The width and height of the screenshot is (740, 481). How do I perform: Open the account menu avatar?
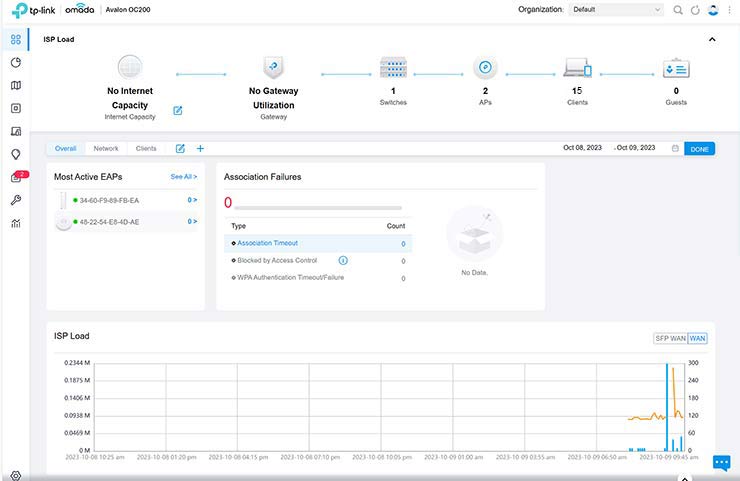pyautogui.click(x=713, y=10)
